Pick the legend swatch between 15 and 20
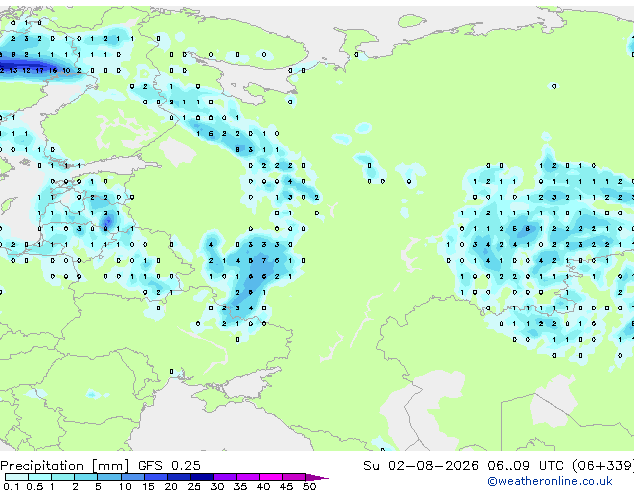Viewport: 634px width, 490px height. click(x=156, y=477)
